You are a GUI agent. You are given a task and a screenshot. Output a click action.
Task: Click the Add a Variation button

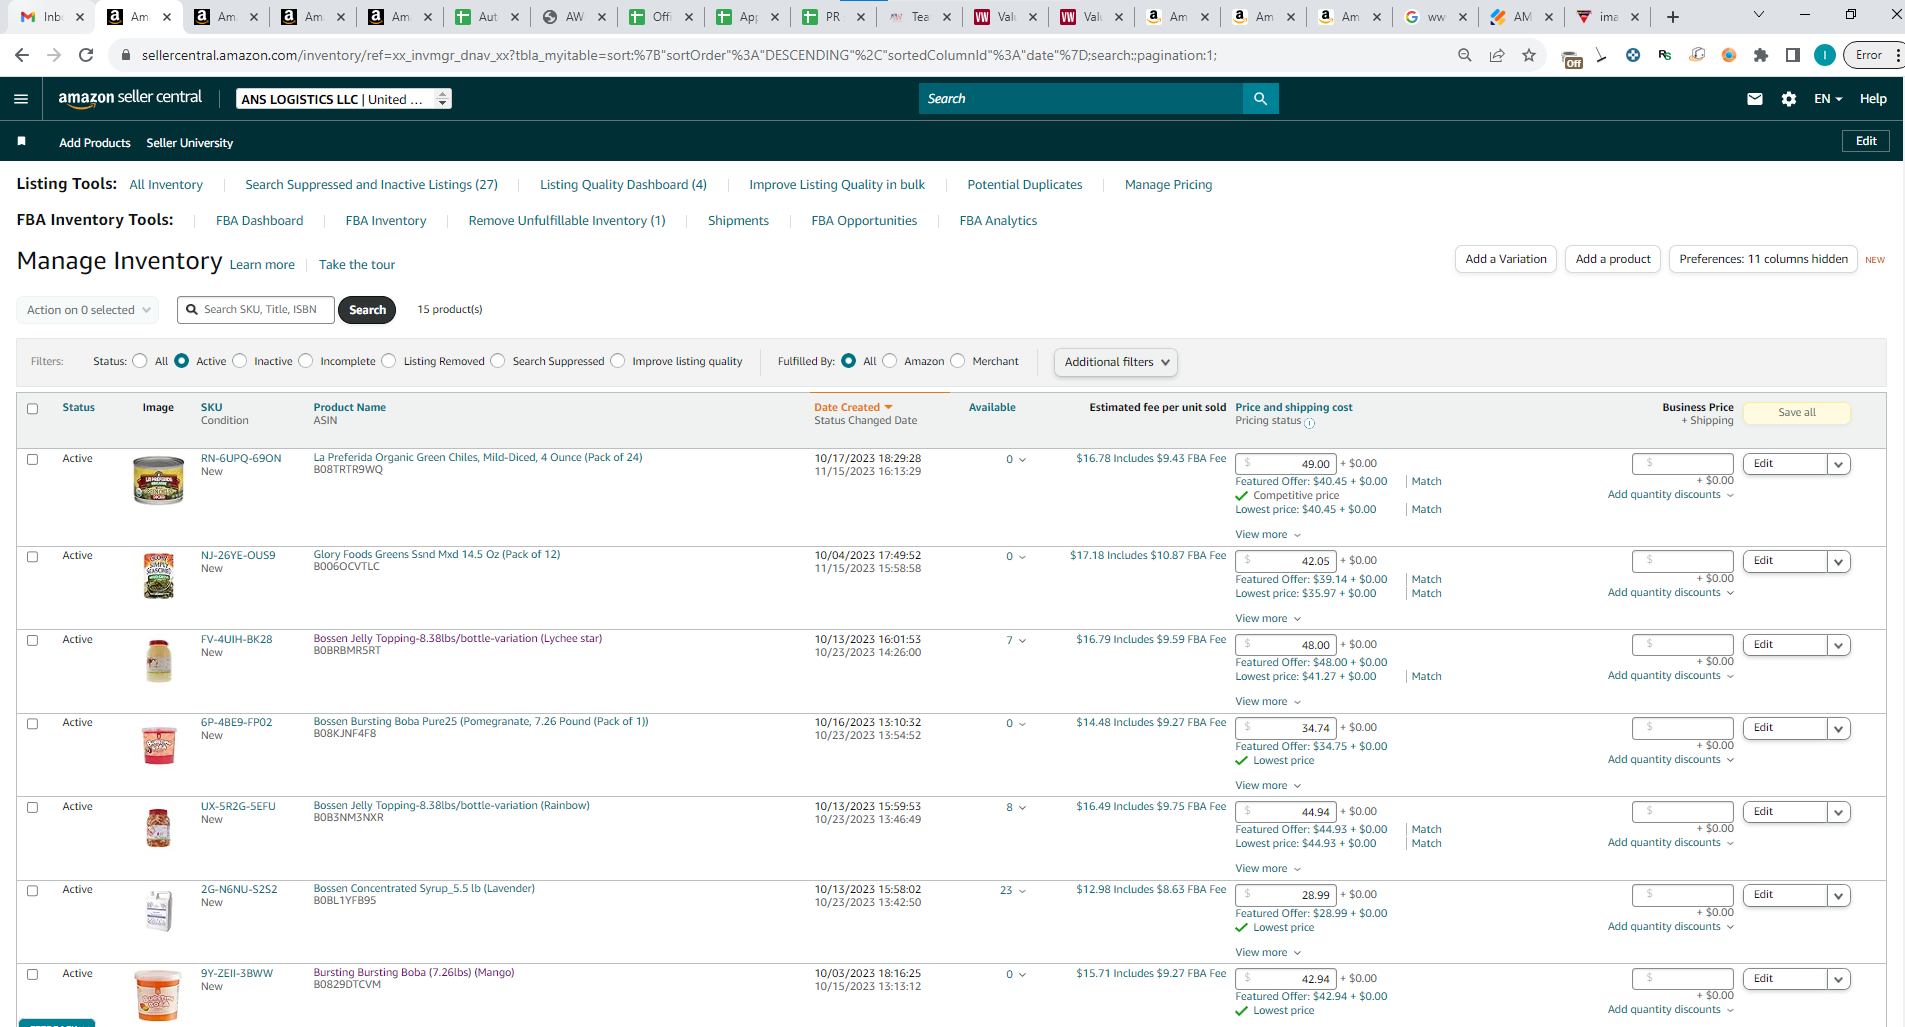click(x=1506, y=259)
